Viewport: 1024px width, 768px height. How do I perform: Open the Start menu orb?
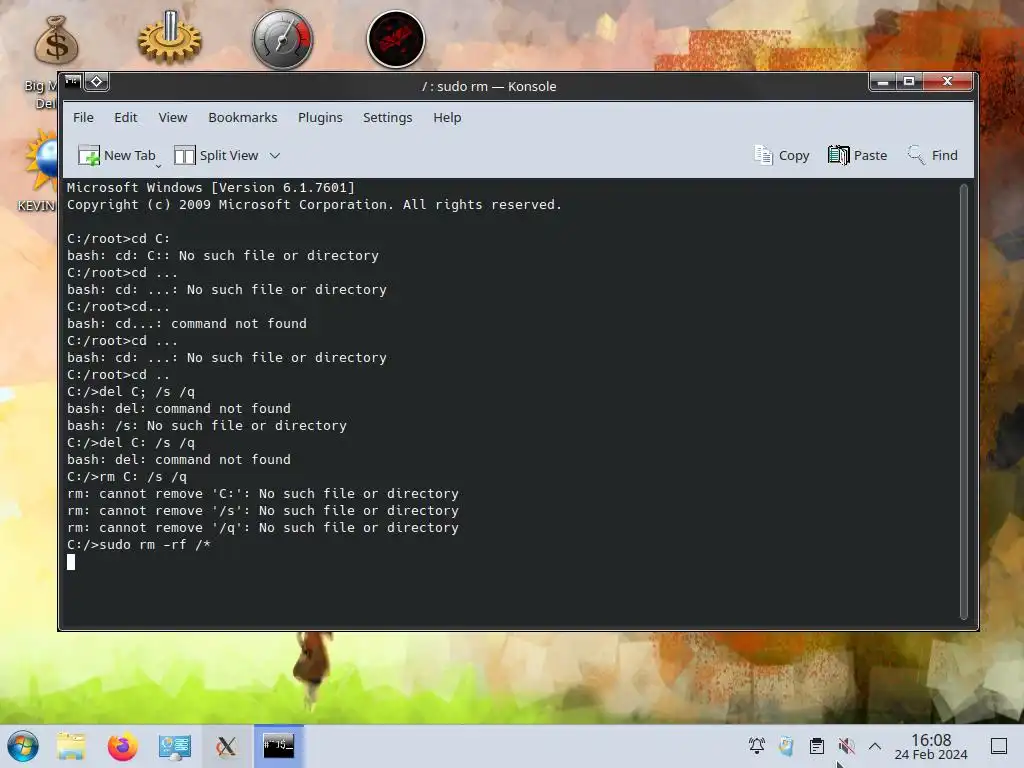coord(23,746)
